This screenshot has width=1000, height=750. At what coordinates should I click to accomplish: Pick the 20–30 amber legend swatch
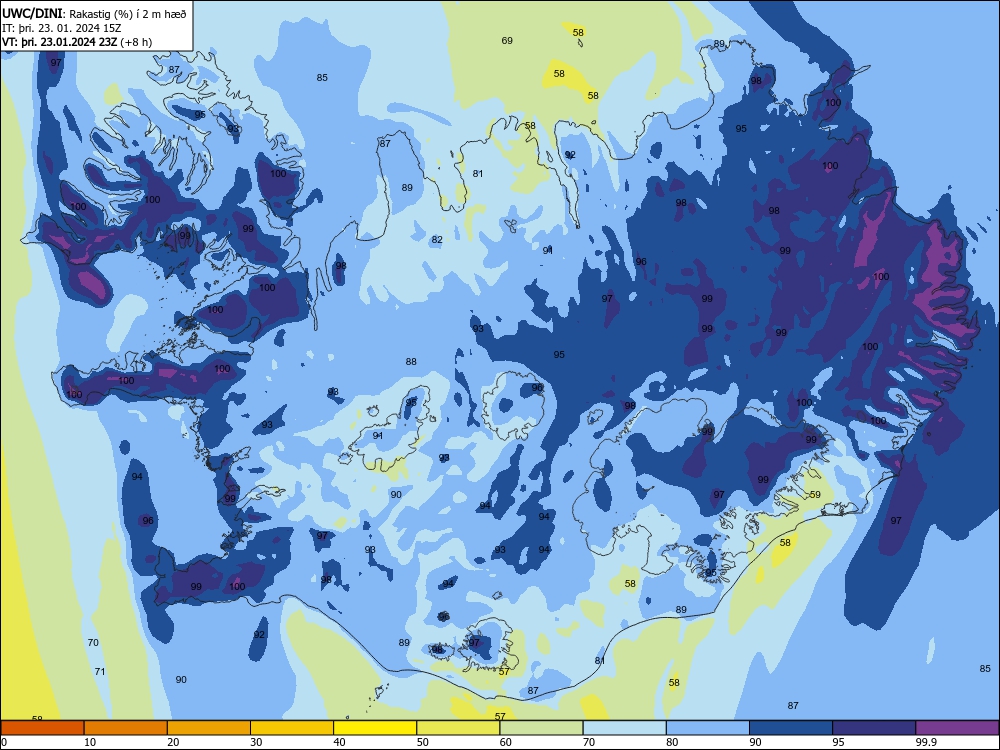[209, 728]
